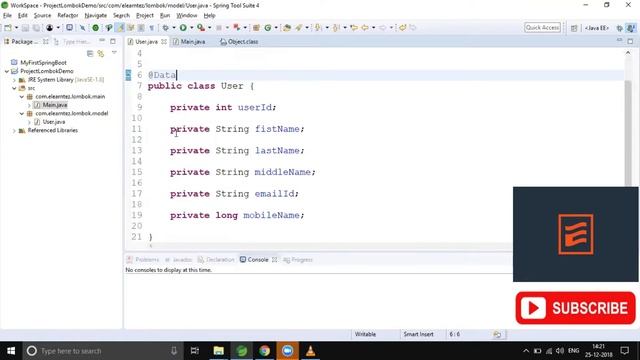Click the Windows taskbar search box
The width and height of the screenshot is (640, 360).
102,351
